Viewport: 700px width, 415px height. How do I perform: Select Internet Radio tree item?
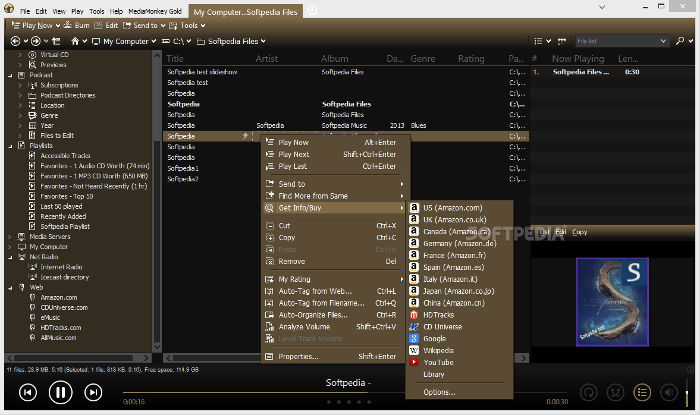pos(61,267)
